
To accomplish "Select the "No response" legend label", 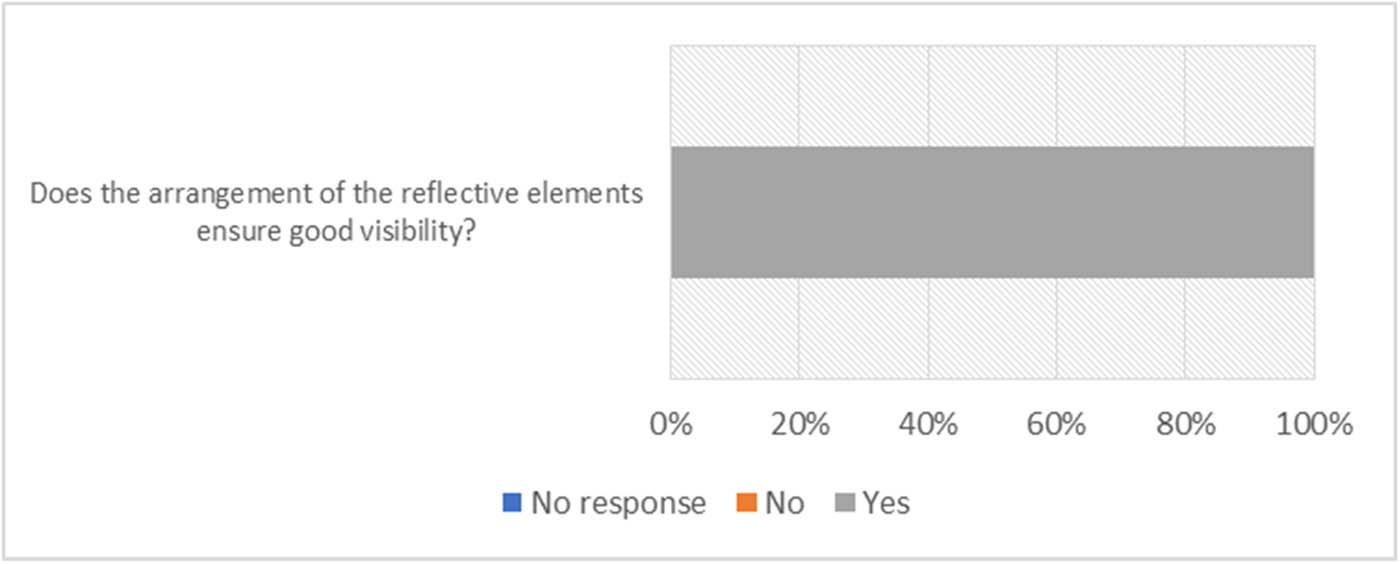I will (x=618, y=503).
